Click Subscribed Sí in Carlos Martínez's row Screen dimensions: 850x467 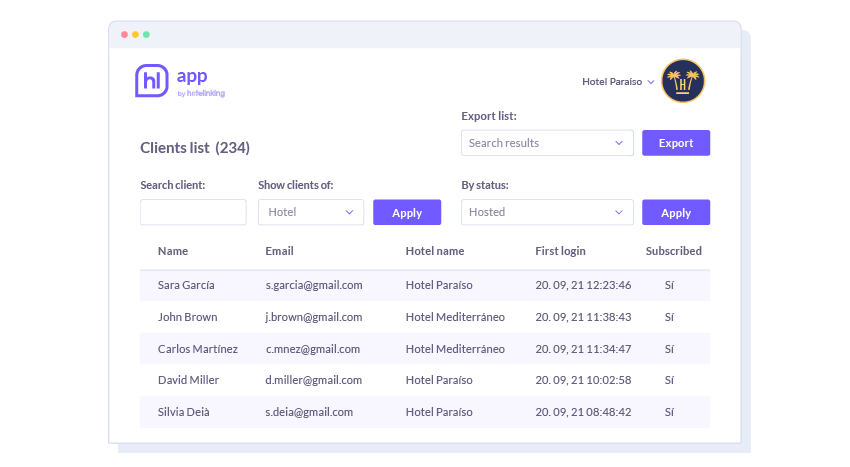point(669,349)
